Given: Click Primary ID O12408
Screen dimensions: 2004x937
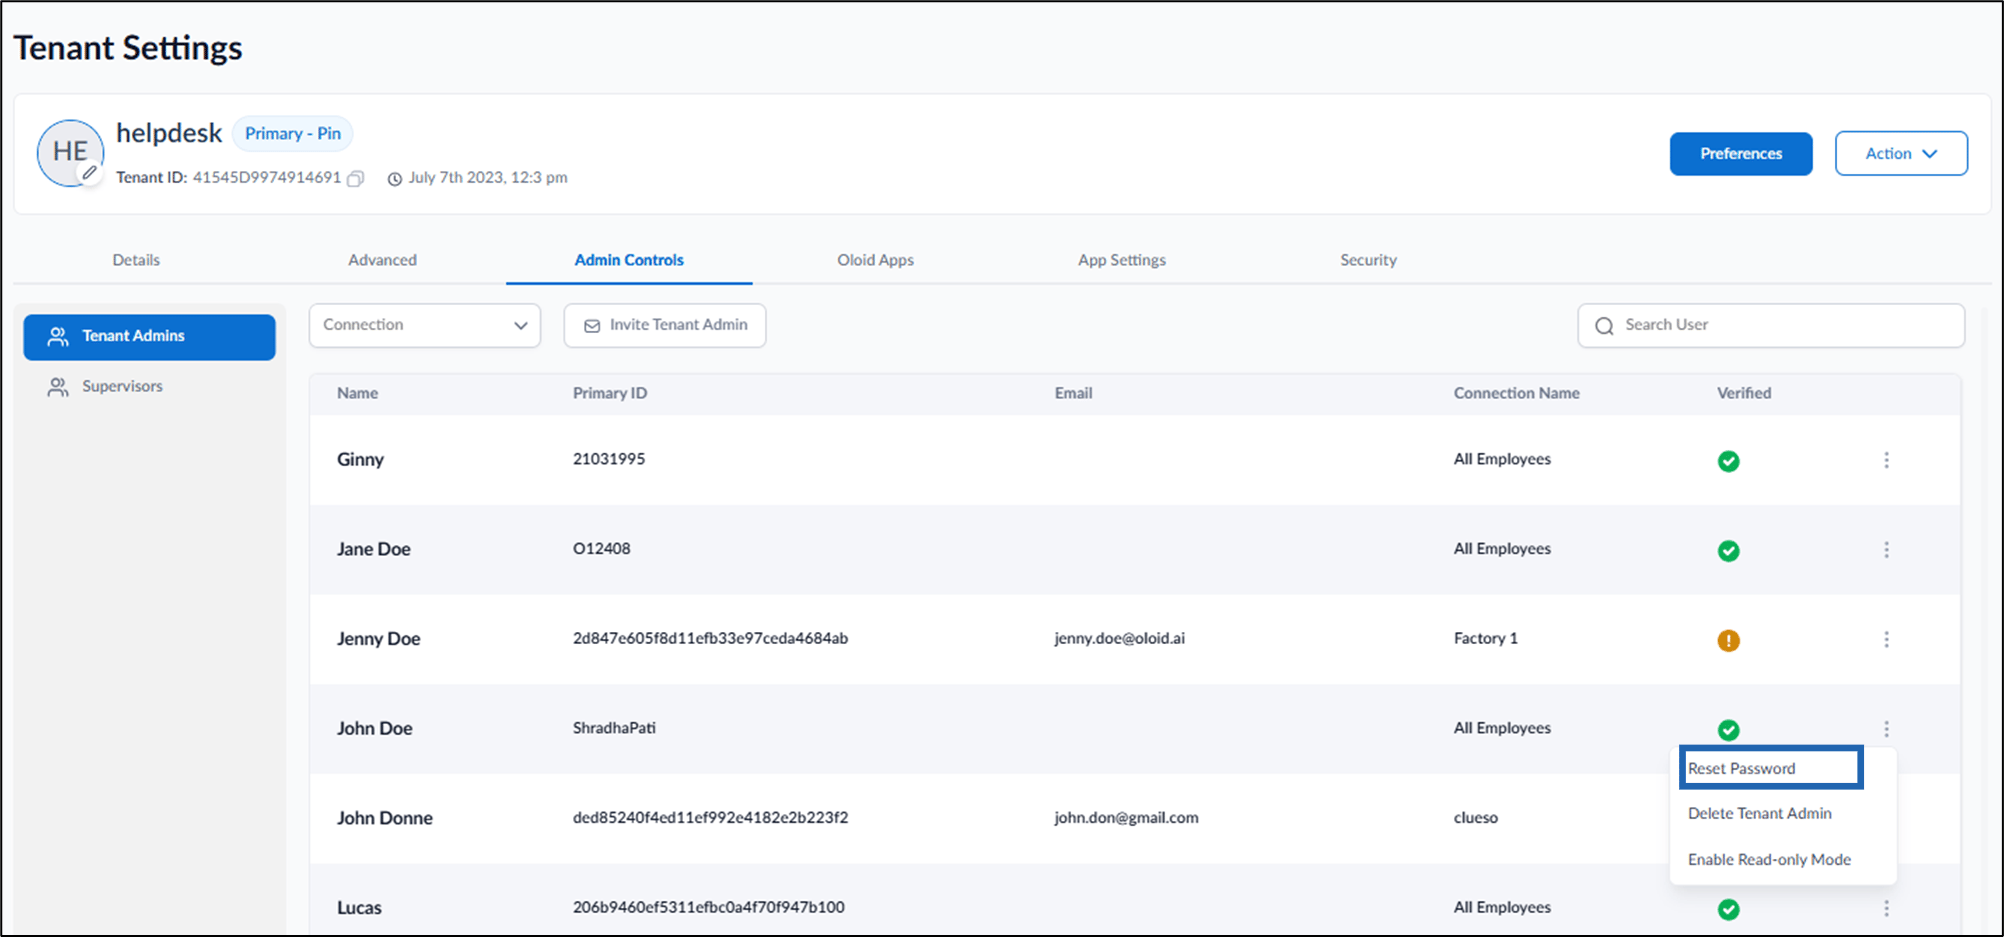Looking at the screenshot, I should (601, 549).
